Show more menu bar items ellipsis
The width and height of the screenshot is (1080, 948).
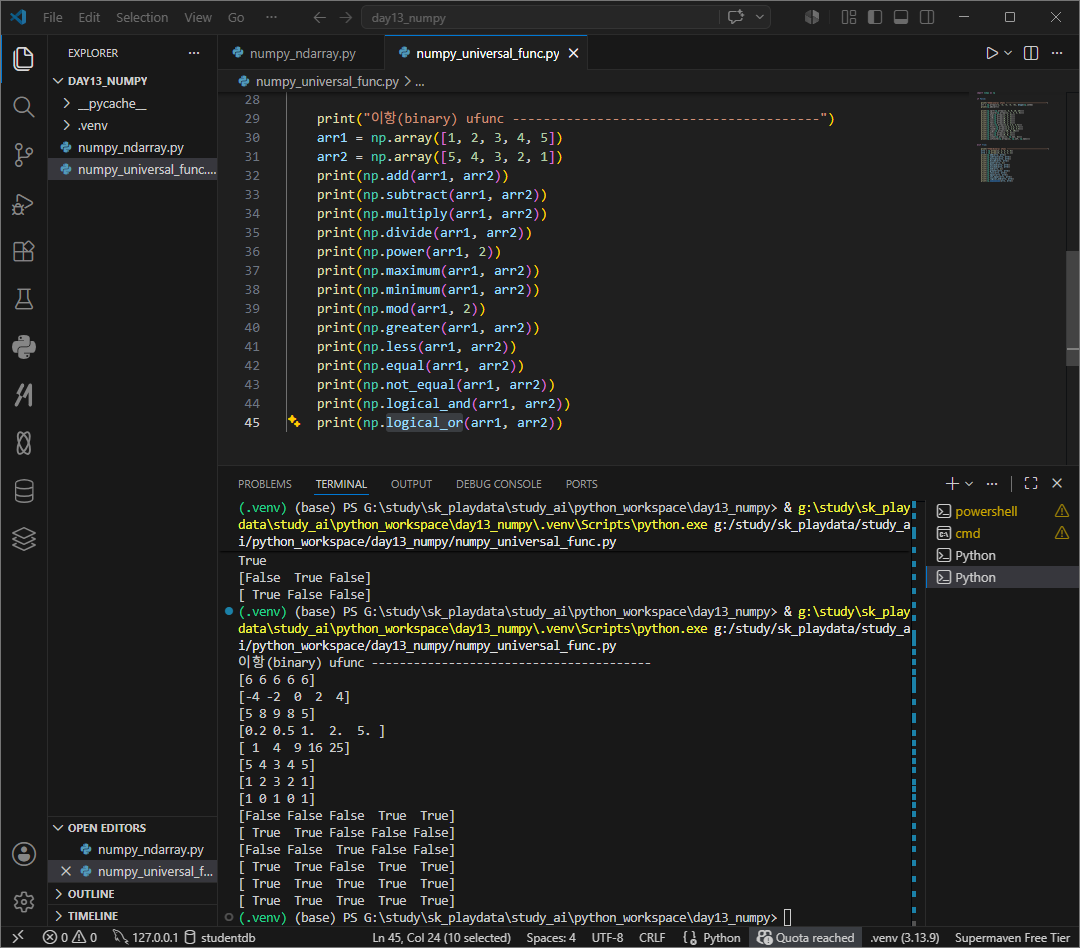[271, 17]
